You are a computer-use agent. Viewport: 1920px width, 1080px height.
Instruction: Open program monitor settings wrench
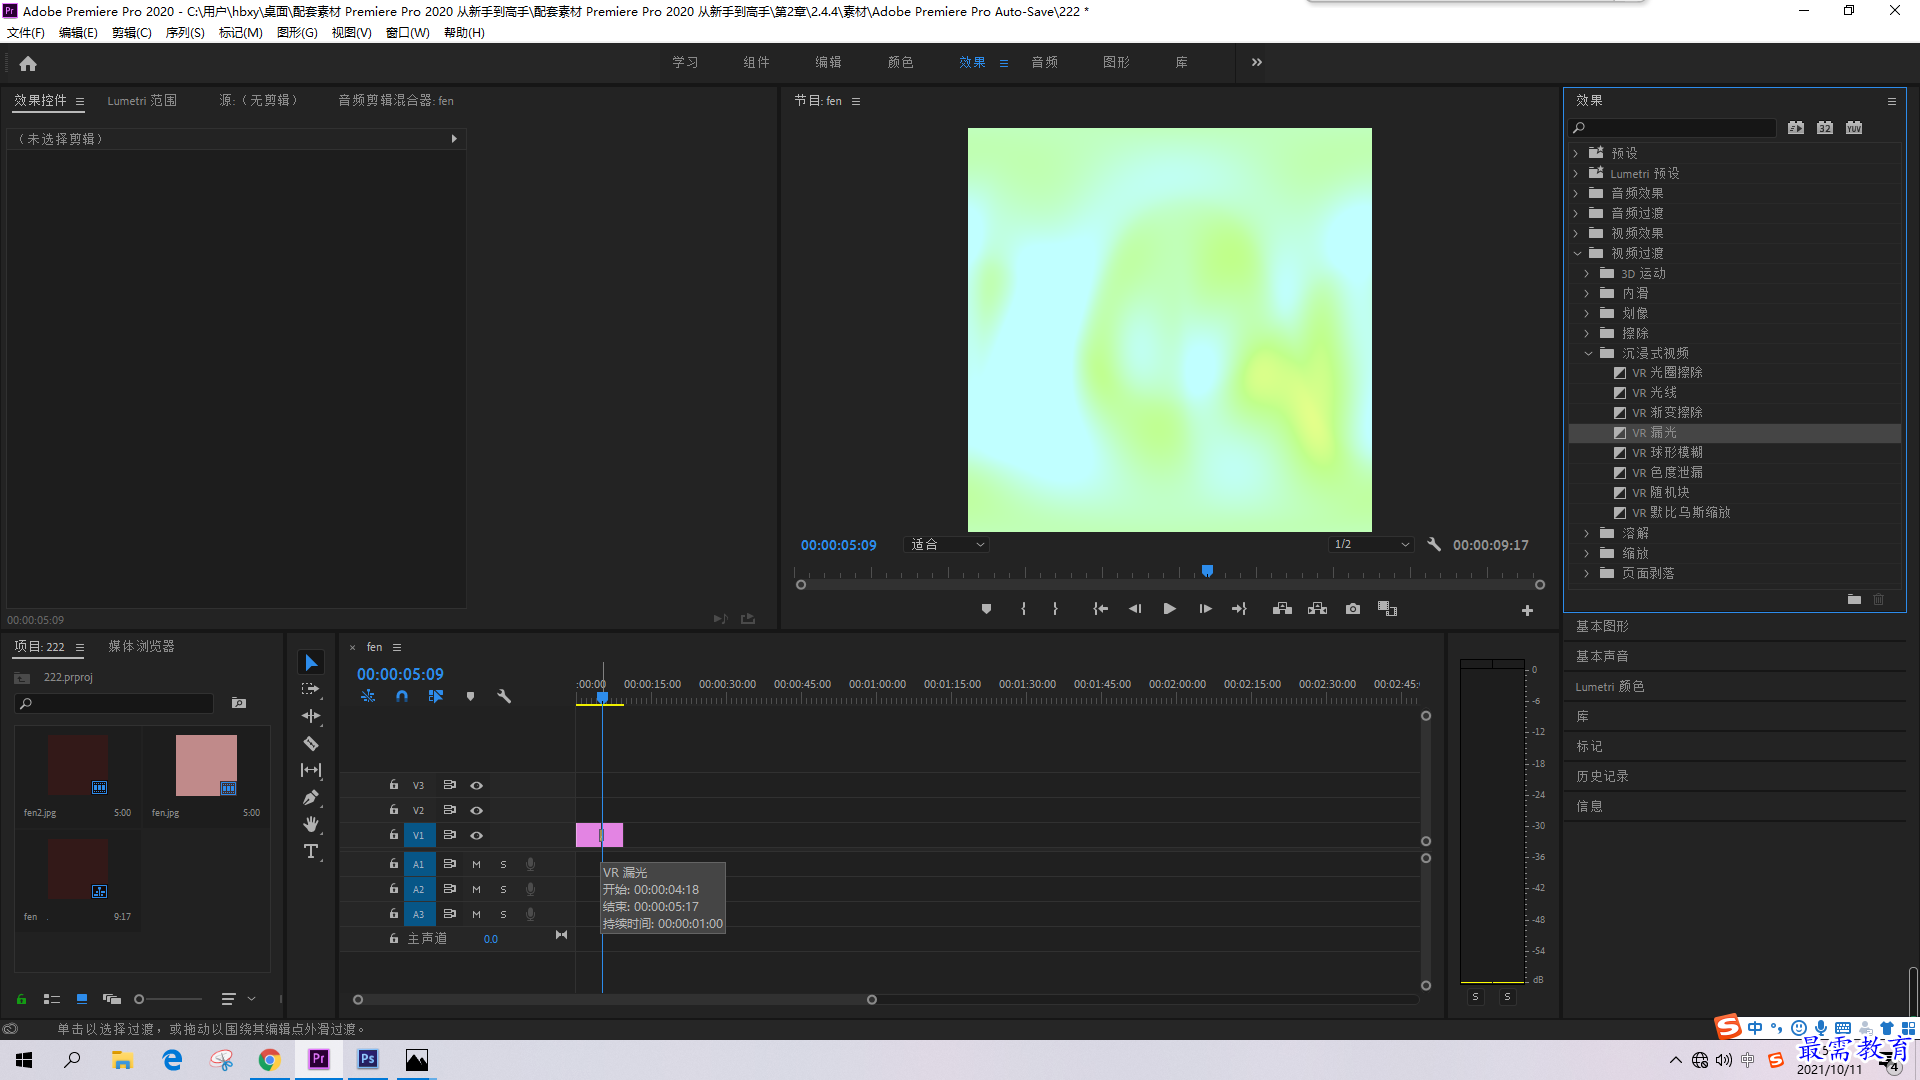pyautogui.click(x=1434, y=544)
